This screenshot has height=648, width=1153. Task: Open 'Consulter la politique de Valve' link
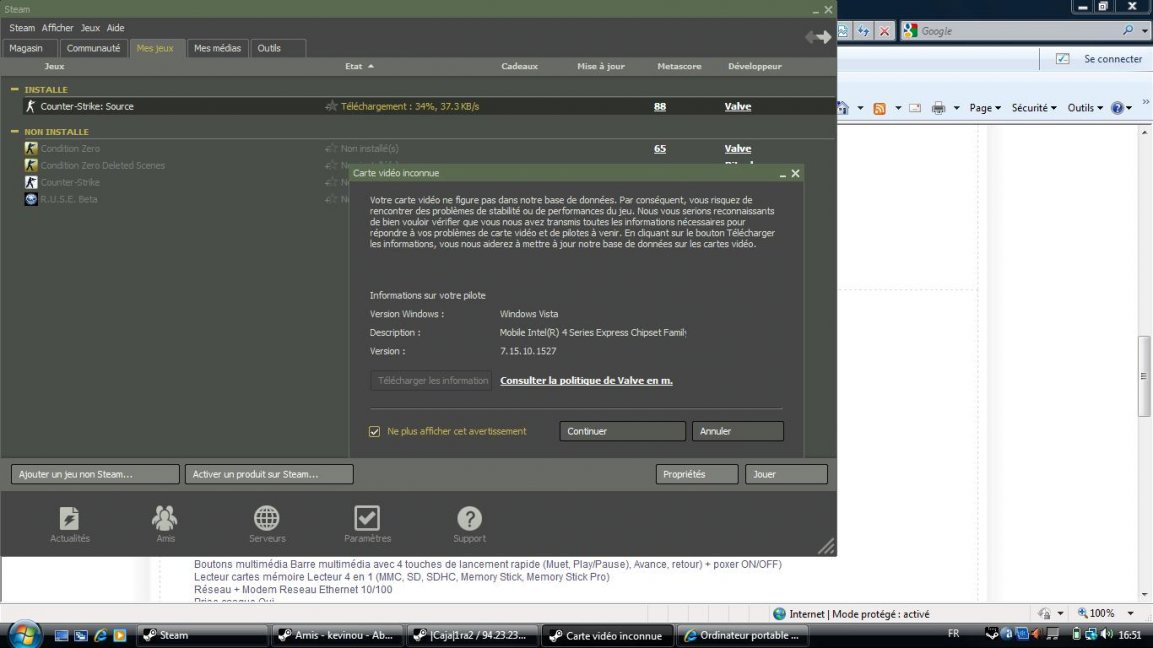click(586, 380)
